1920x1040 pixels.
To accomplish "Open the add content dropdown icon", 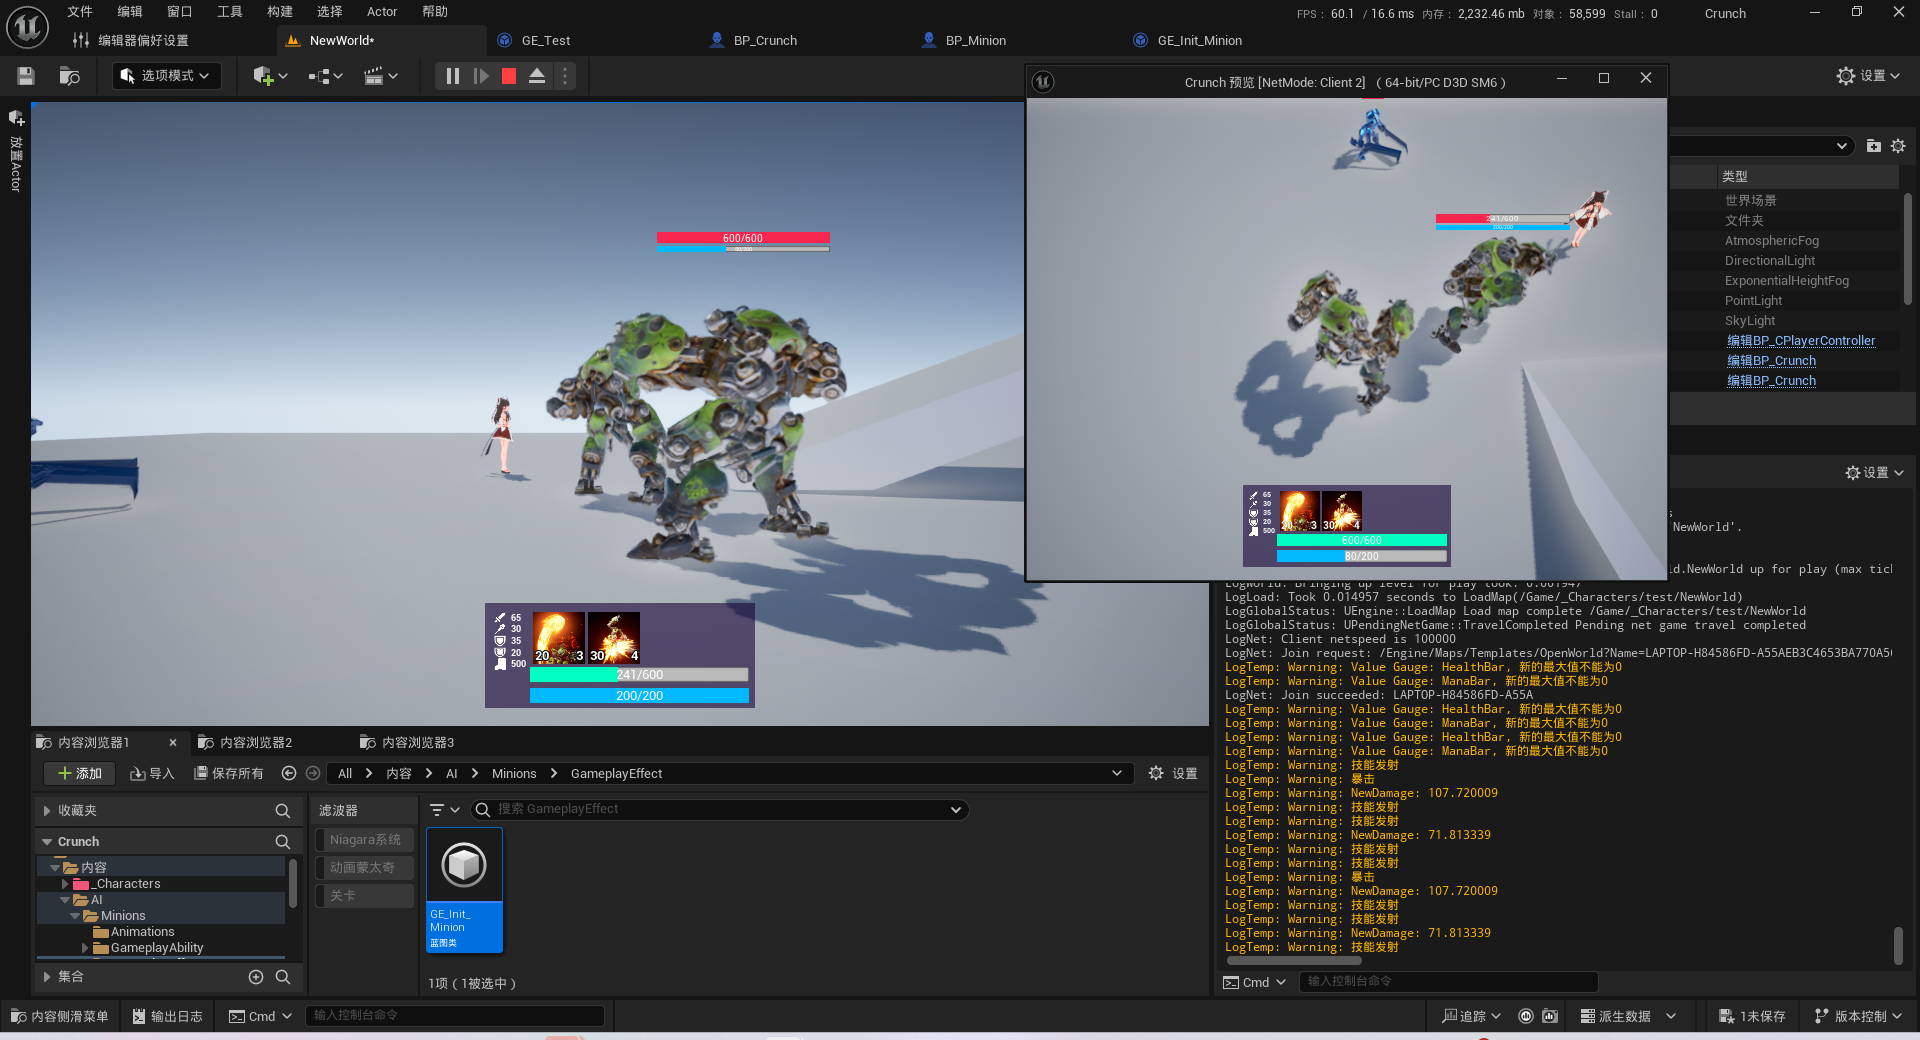I will pyautogui.click(x=270, y=76).
